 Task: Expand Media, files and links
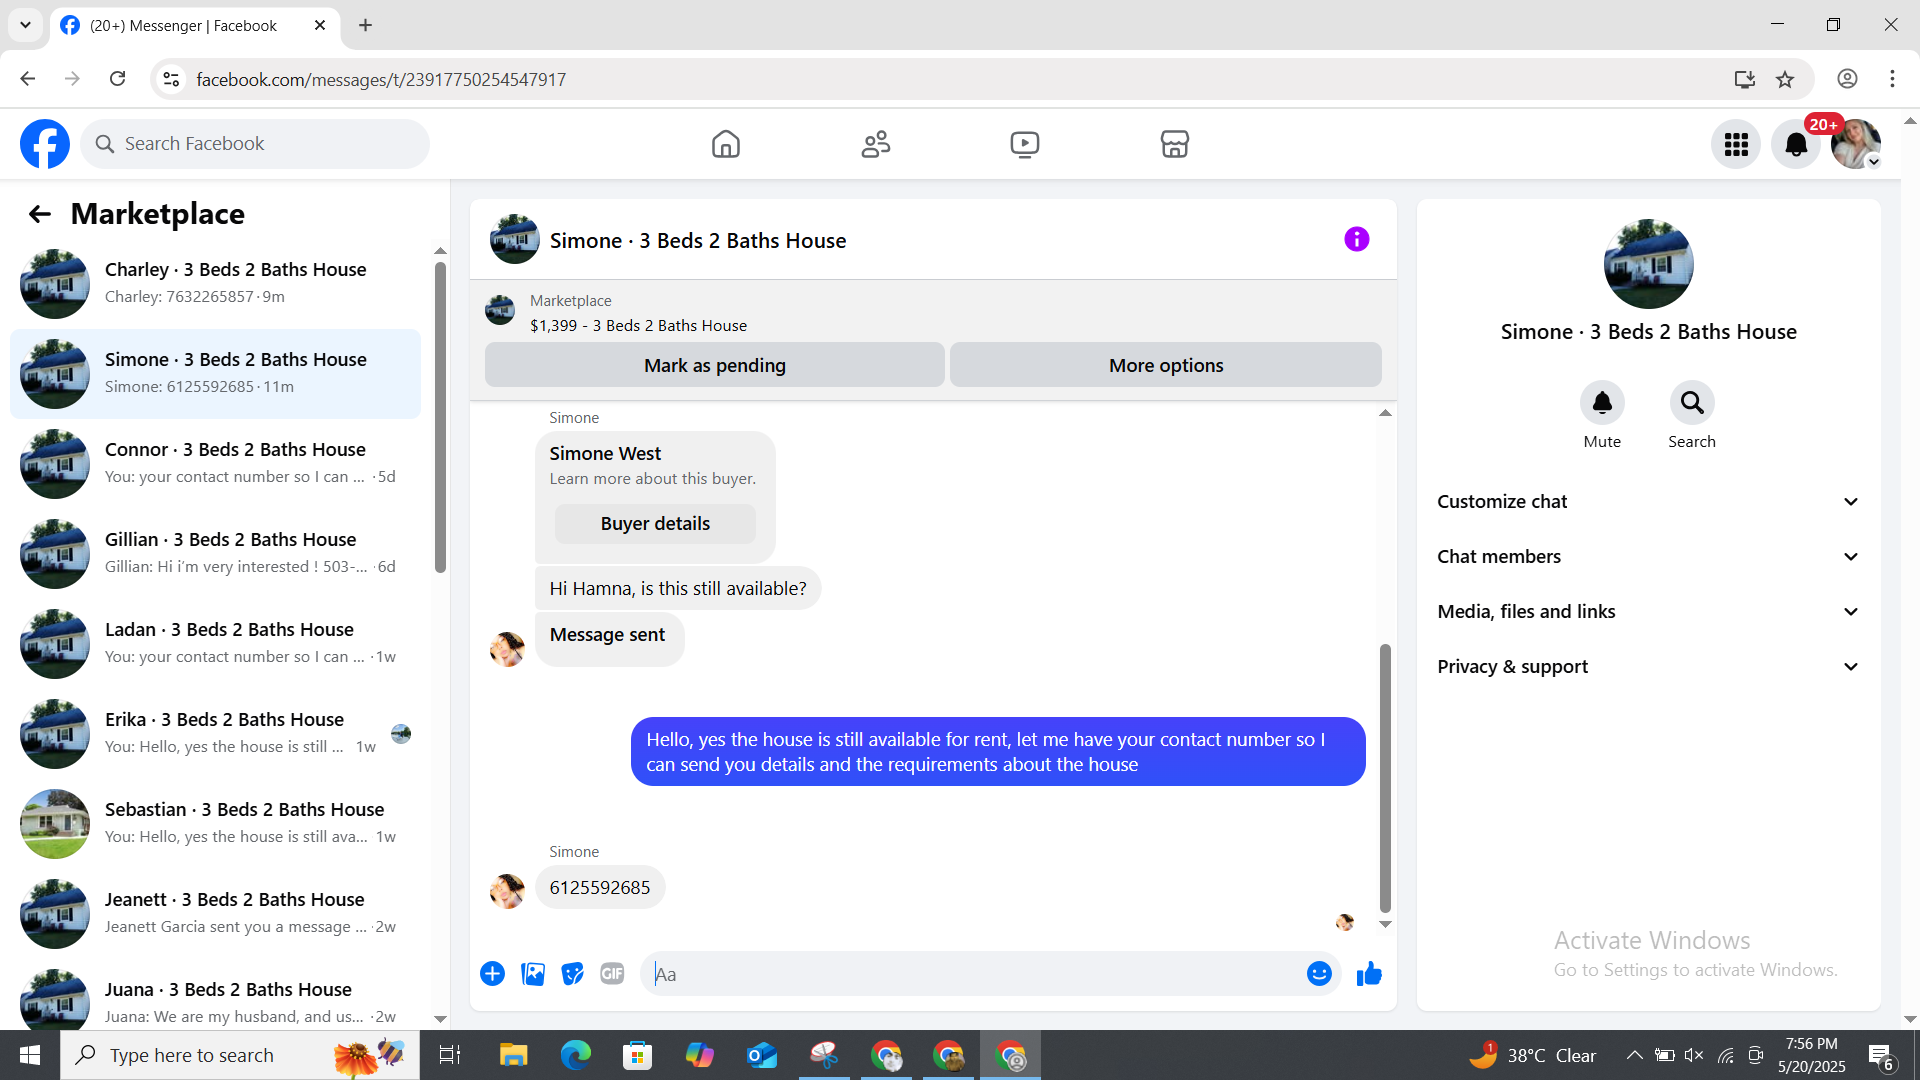(x=1648, y=611)
